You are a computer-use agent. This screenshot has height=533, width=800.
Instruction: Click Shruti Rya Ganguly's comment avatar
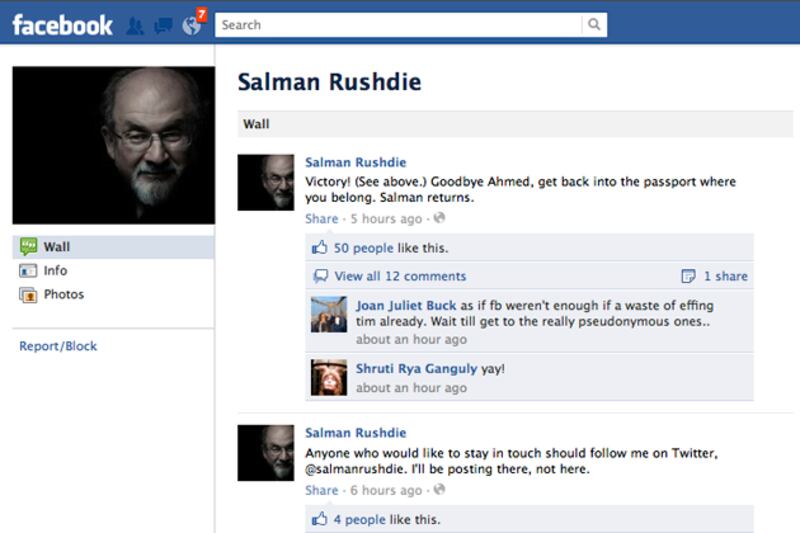[329, 377]
